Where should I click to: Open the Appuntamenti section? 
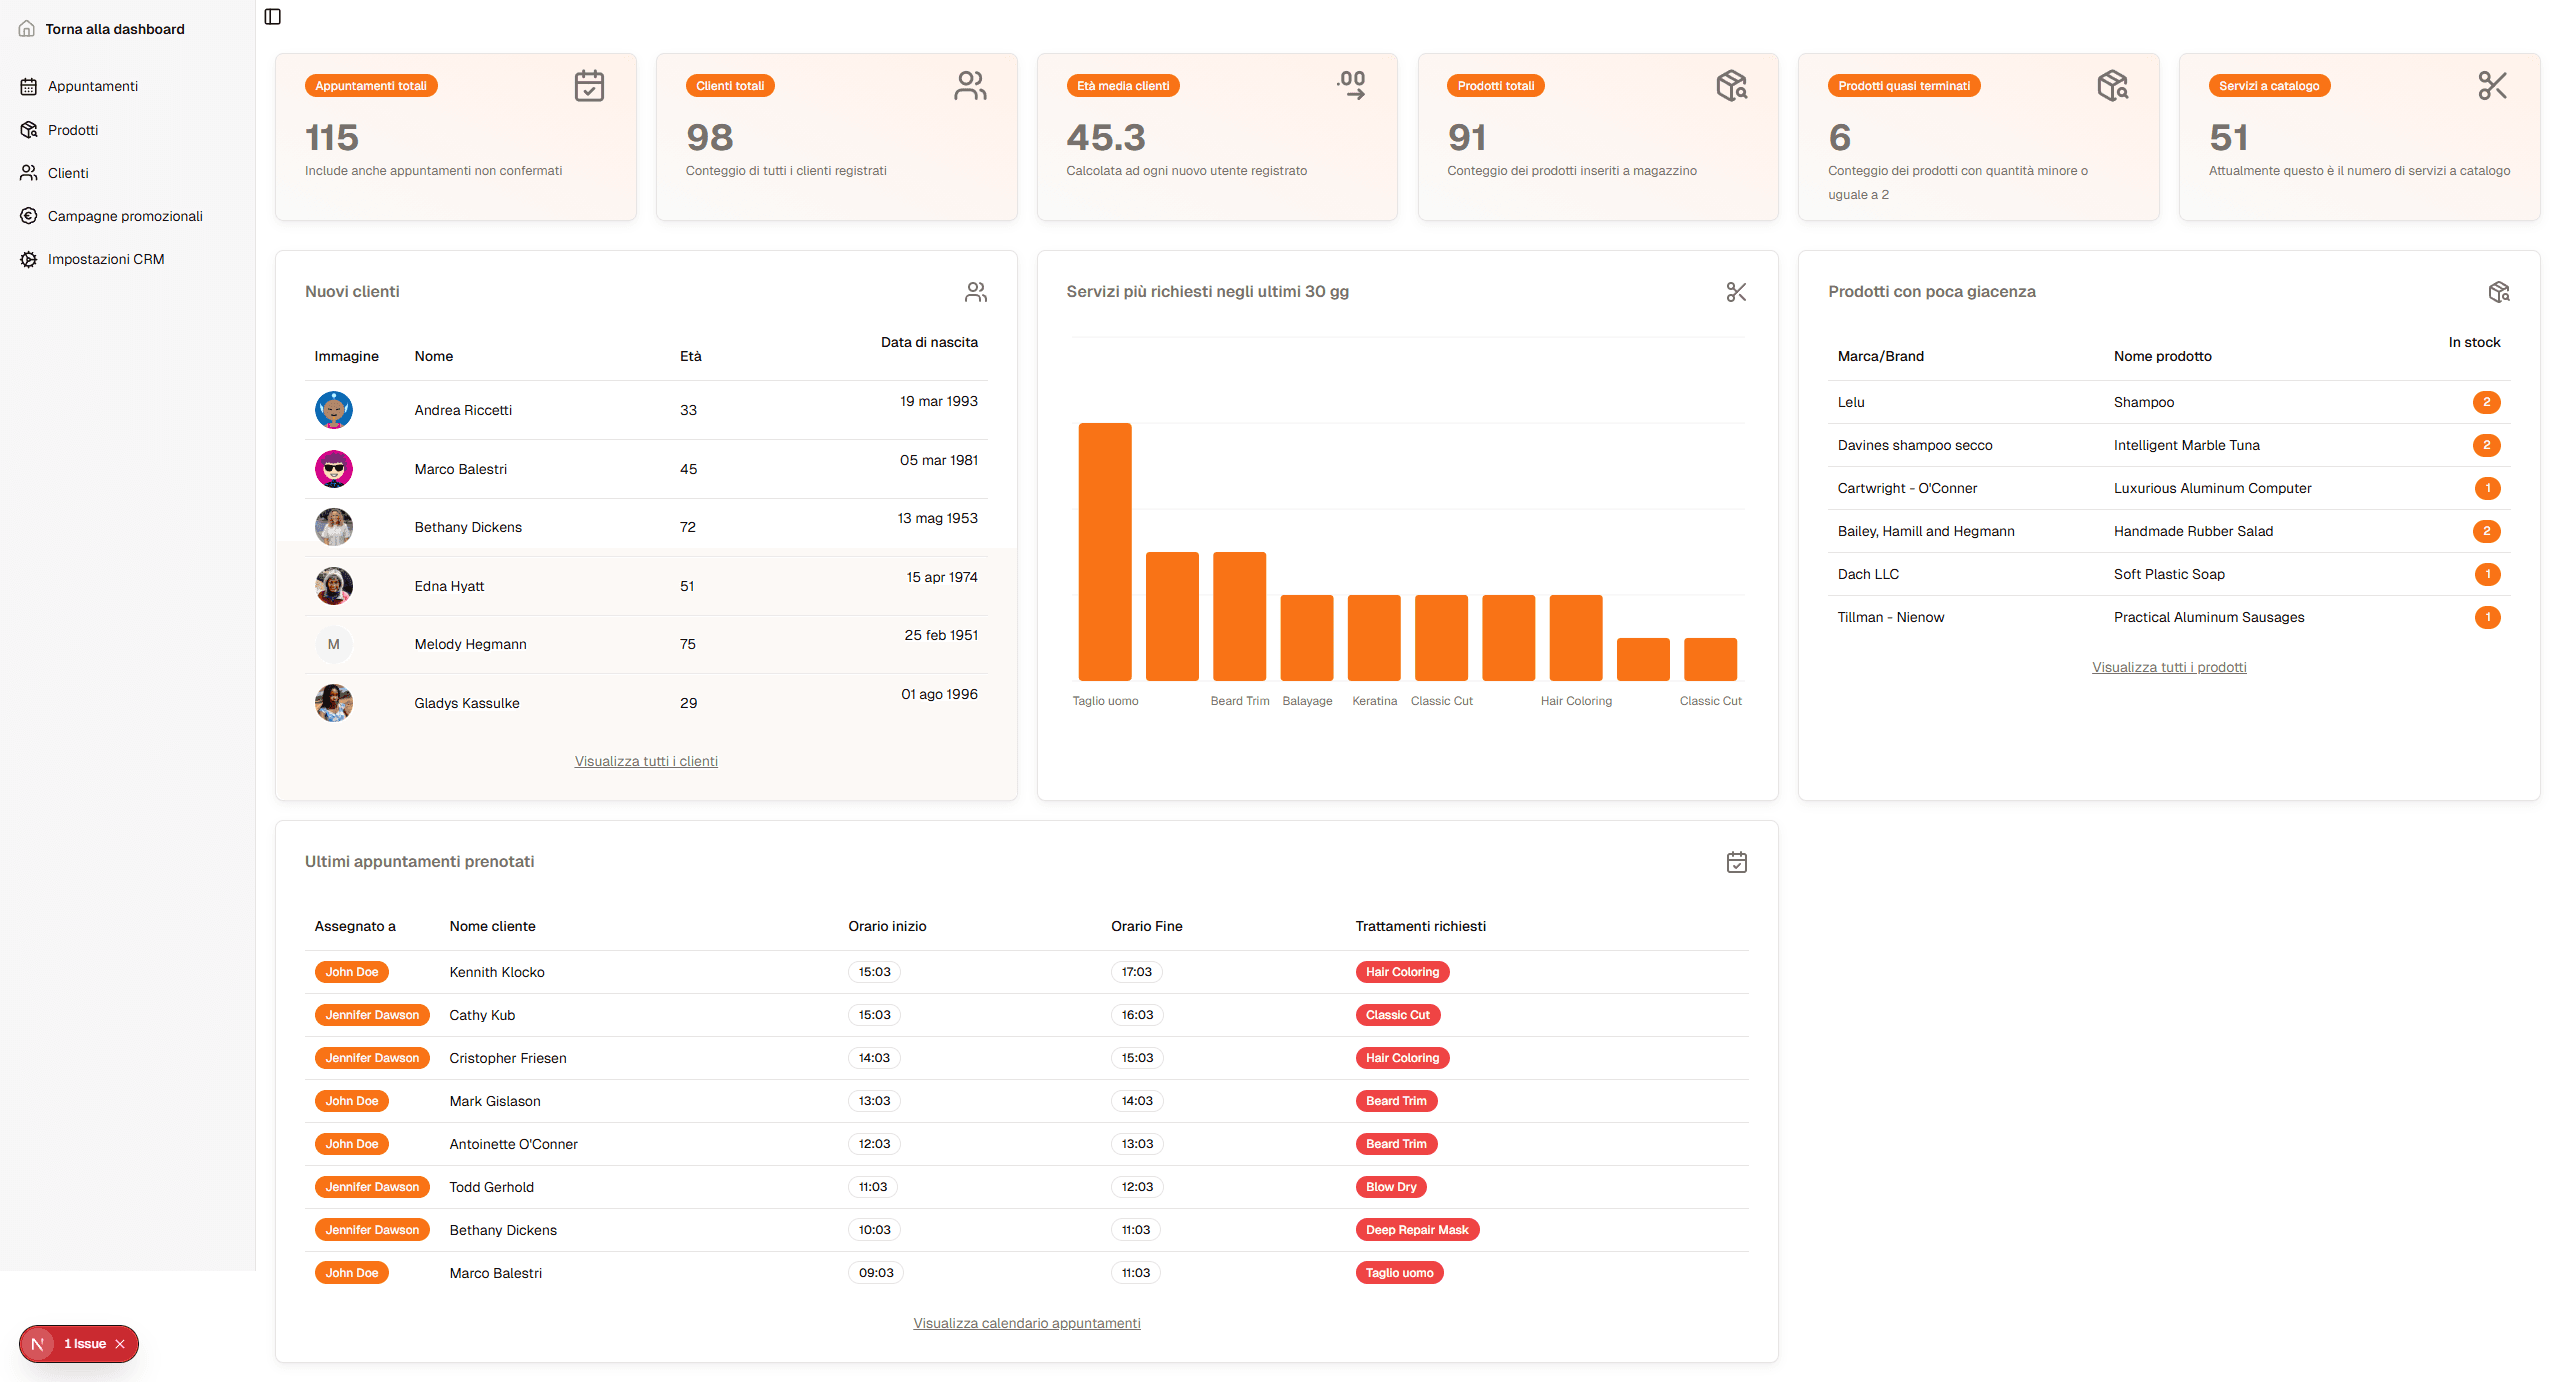click(93, 86)
